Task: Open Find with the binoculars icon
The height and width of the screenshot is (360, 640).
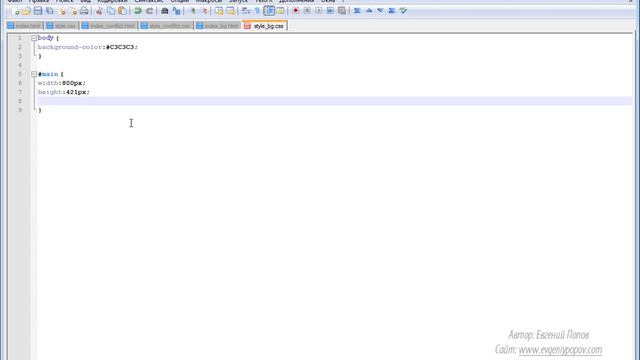Action: (x=164, y=11)
